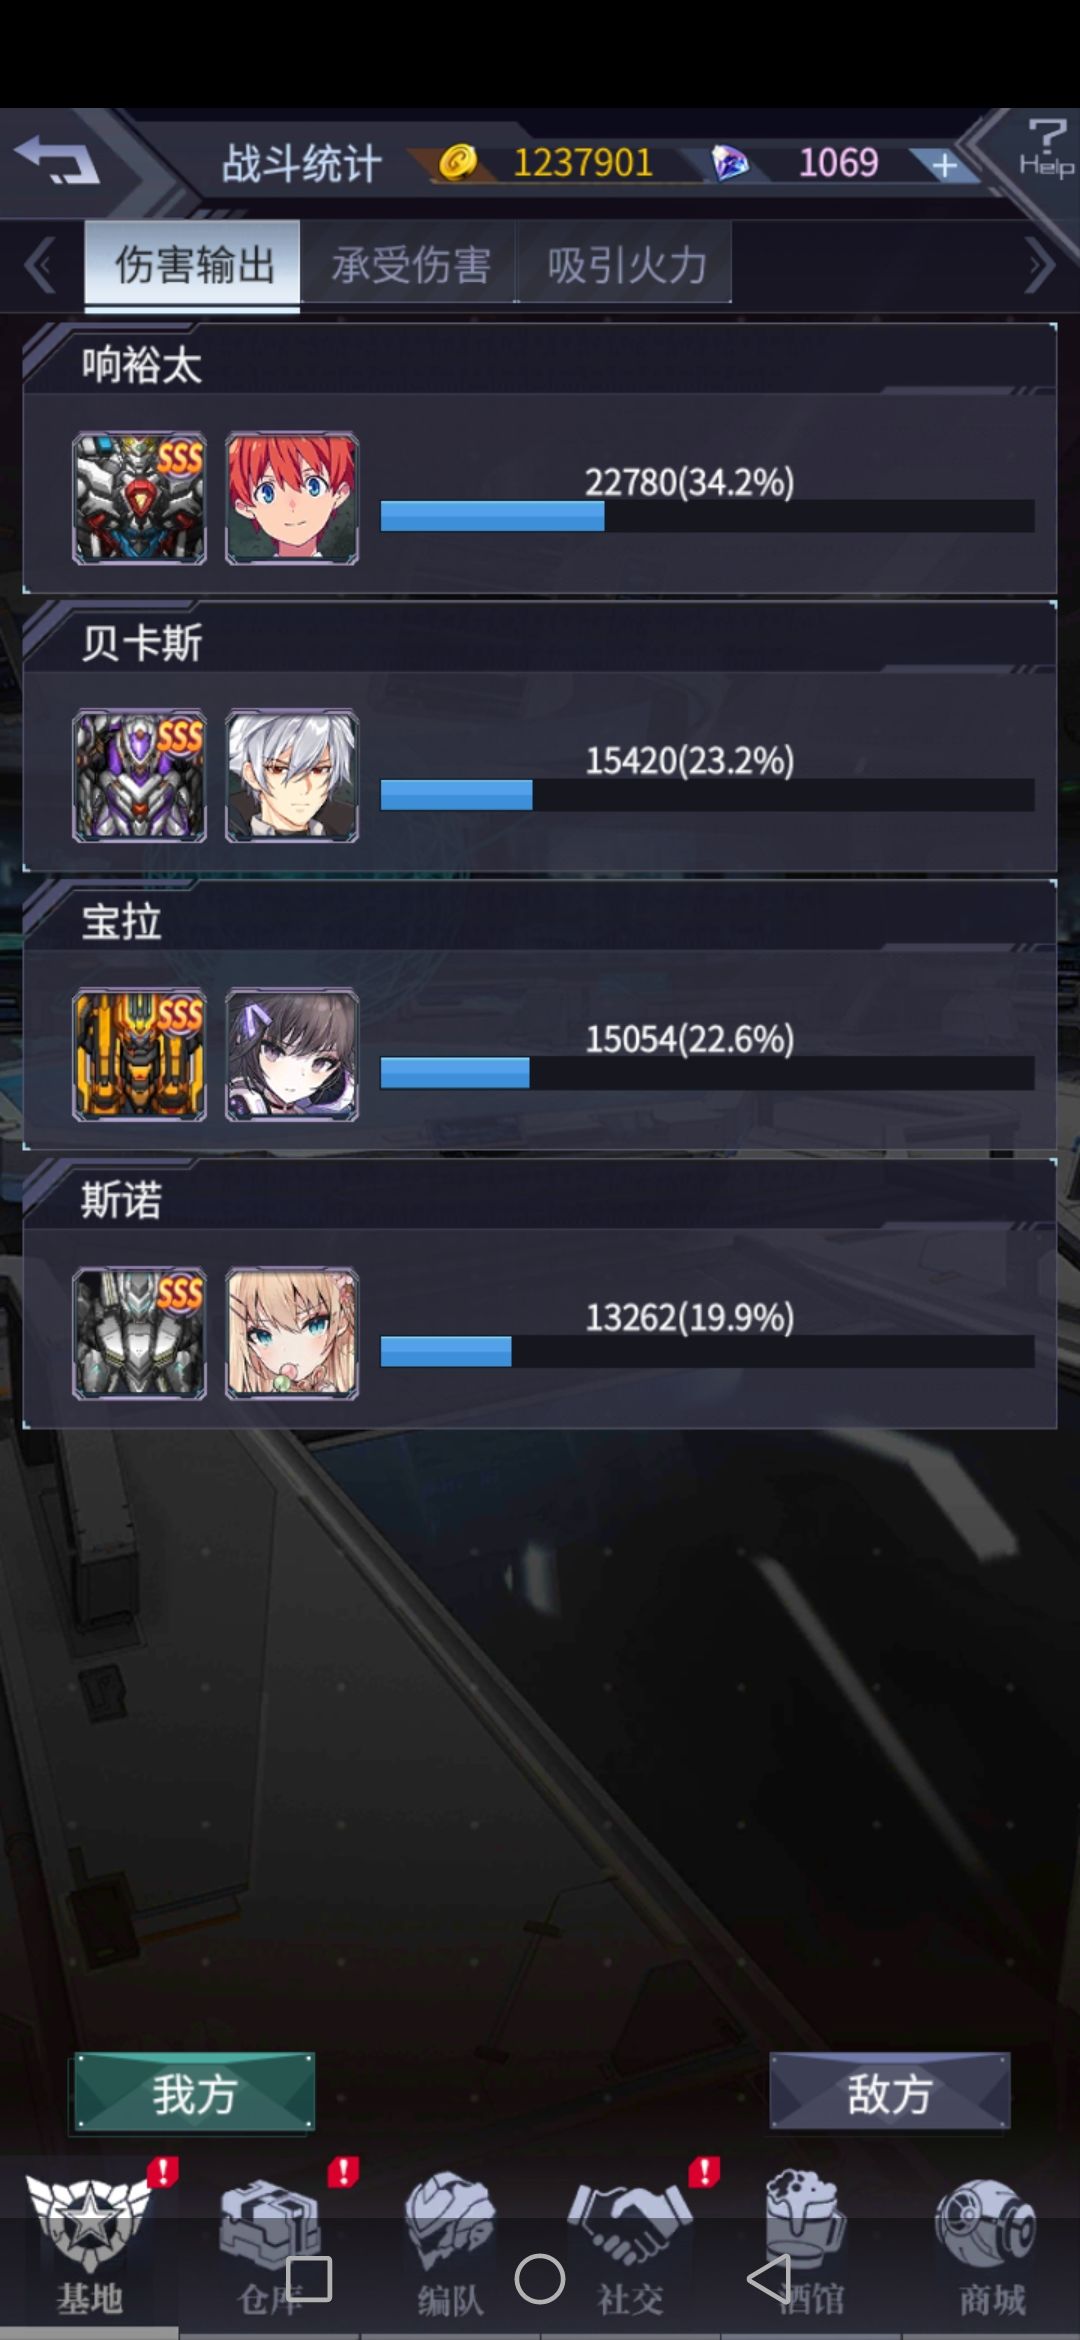Switch to 我方 side statistics
The width and height of the screenshot is (1080, 2340).
point(193,2093)
